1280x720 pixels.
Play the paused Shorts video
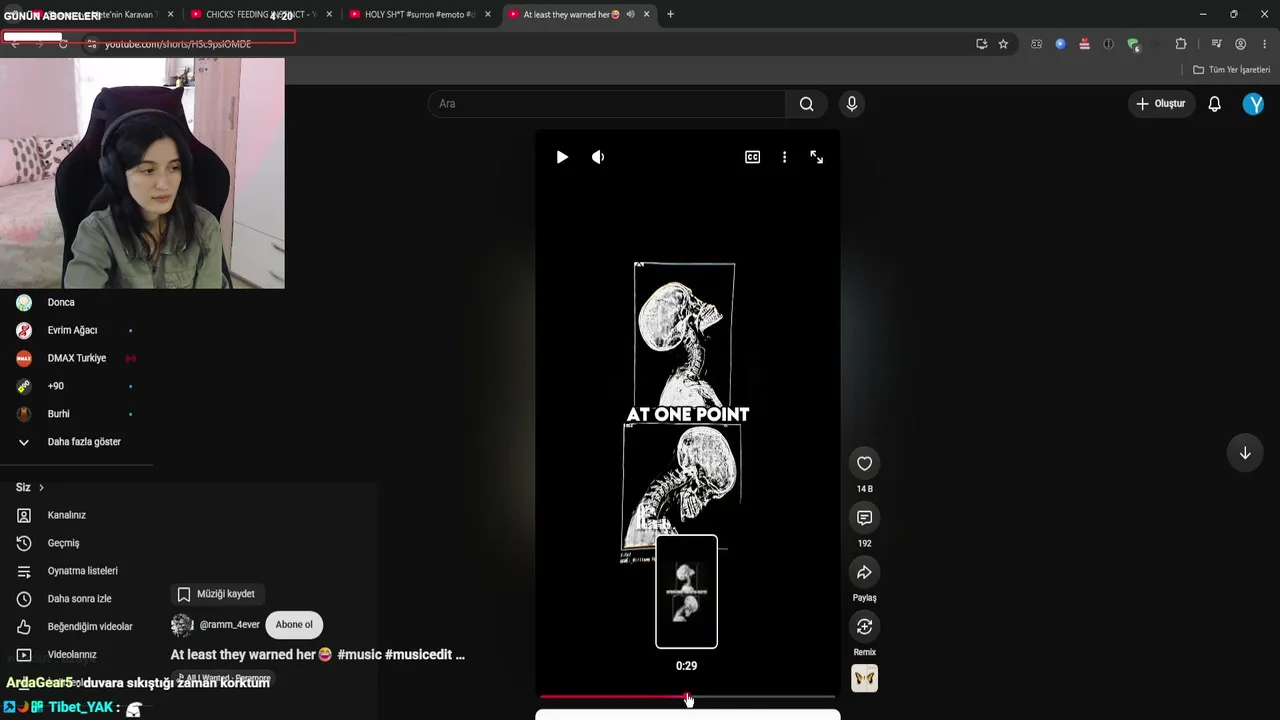(x=562, y=157)
